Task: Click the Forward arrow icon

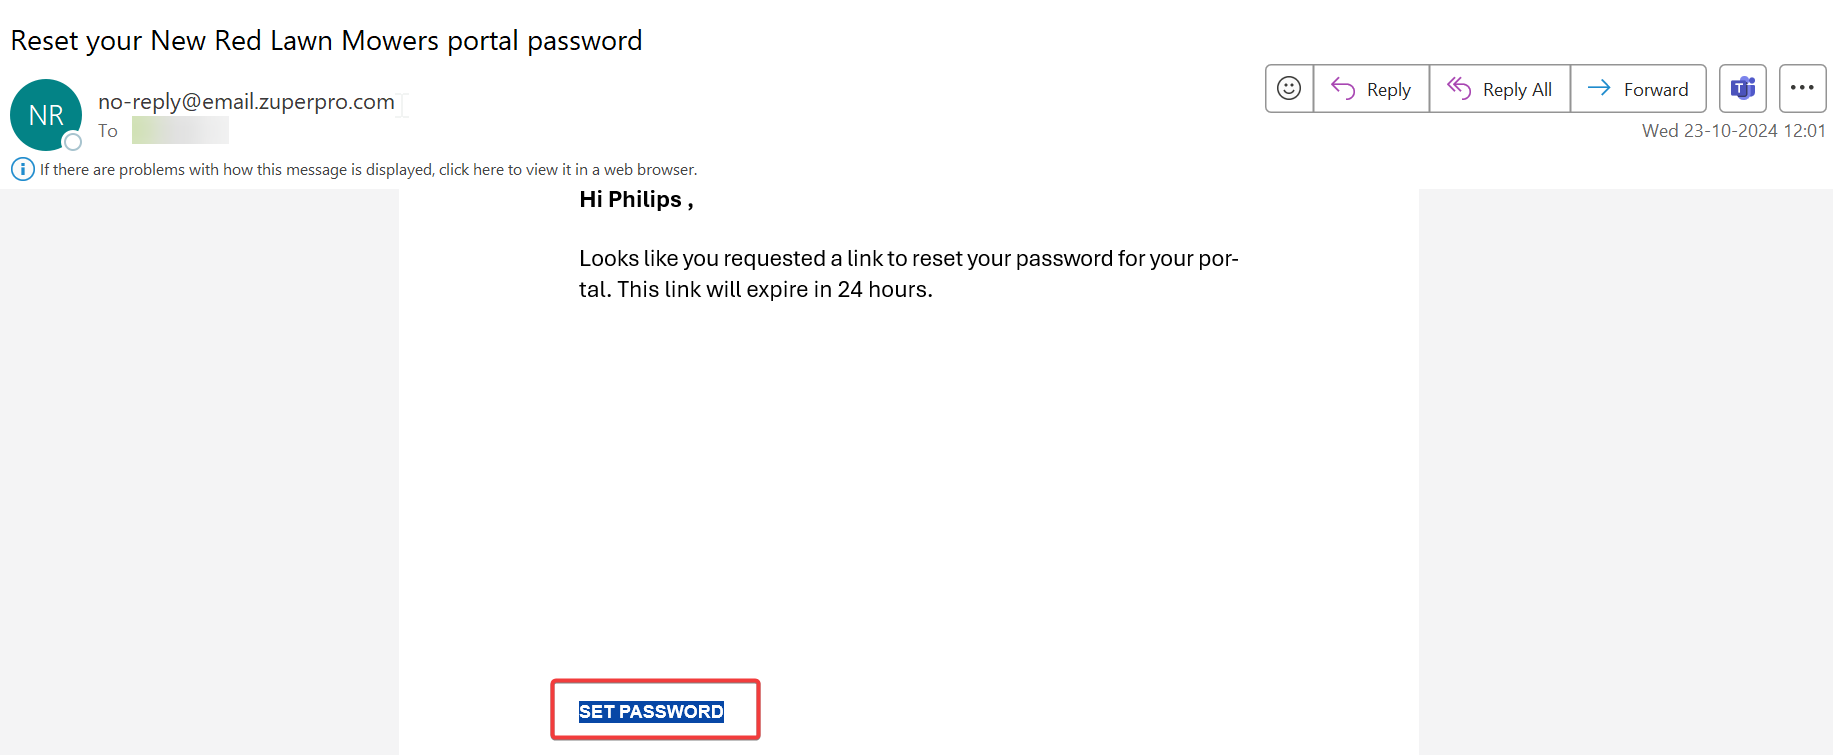Action: point(1599,88)
